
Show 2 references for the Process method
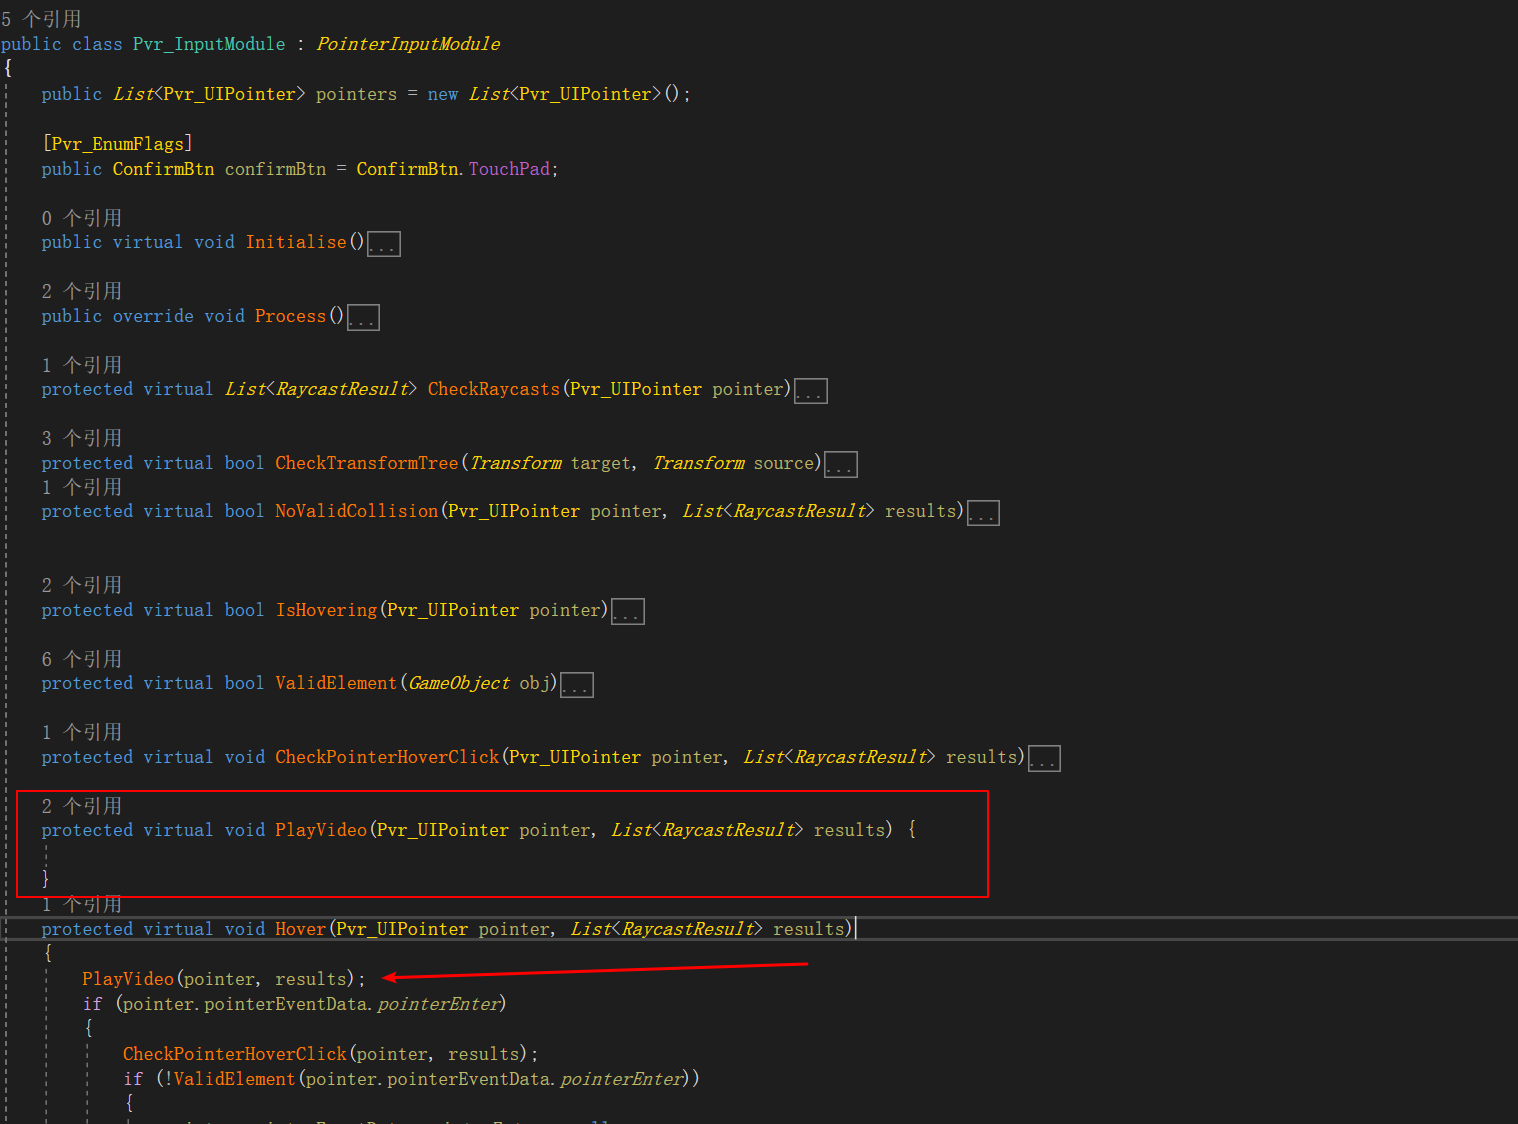81,290
